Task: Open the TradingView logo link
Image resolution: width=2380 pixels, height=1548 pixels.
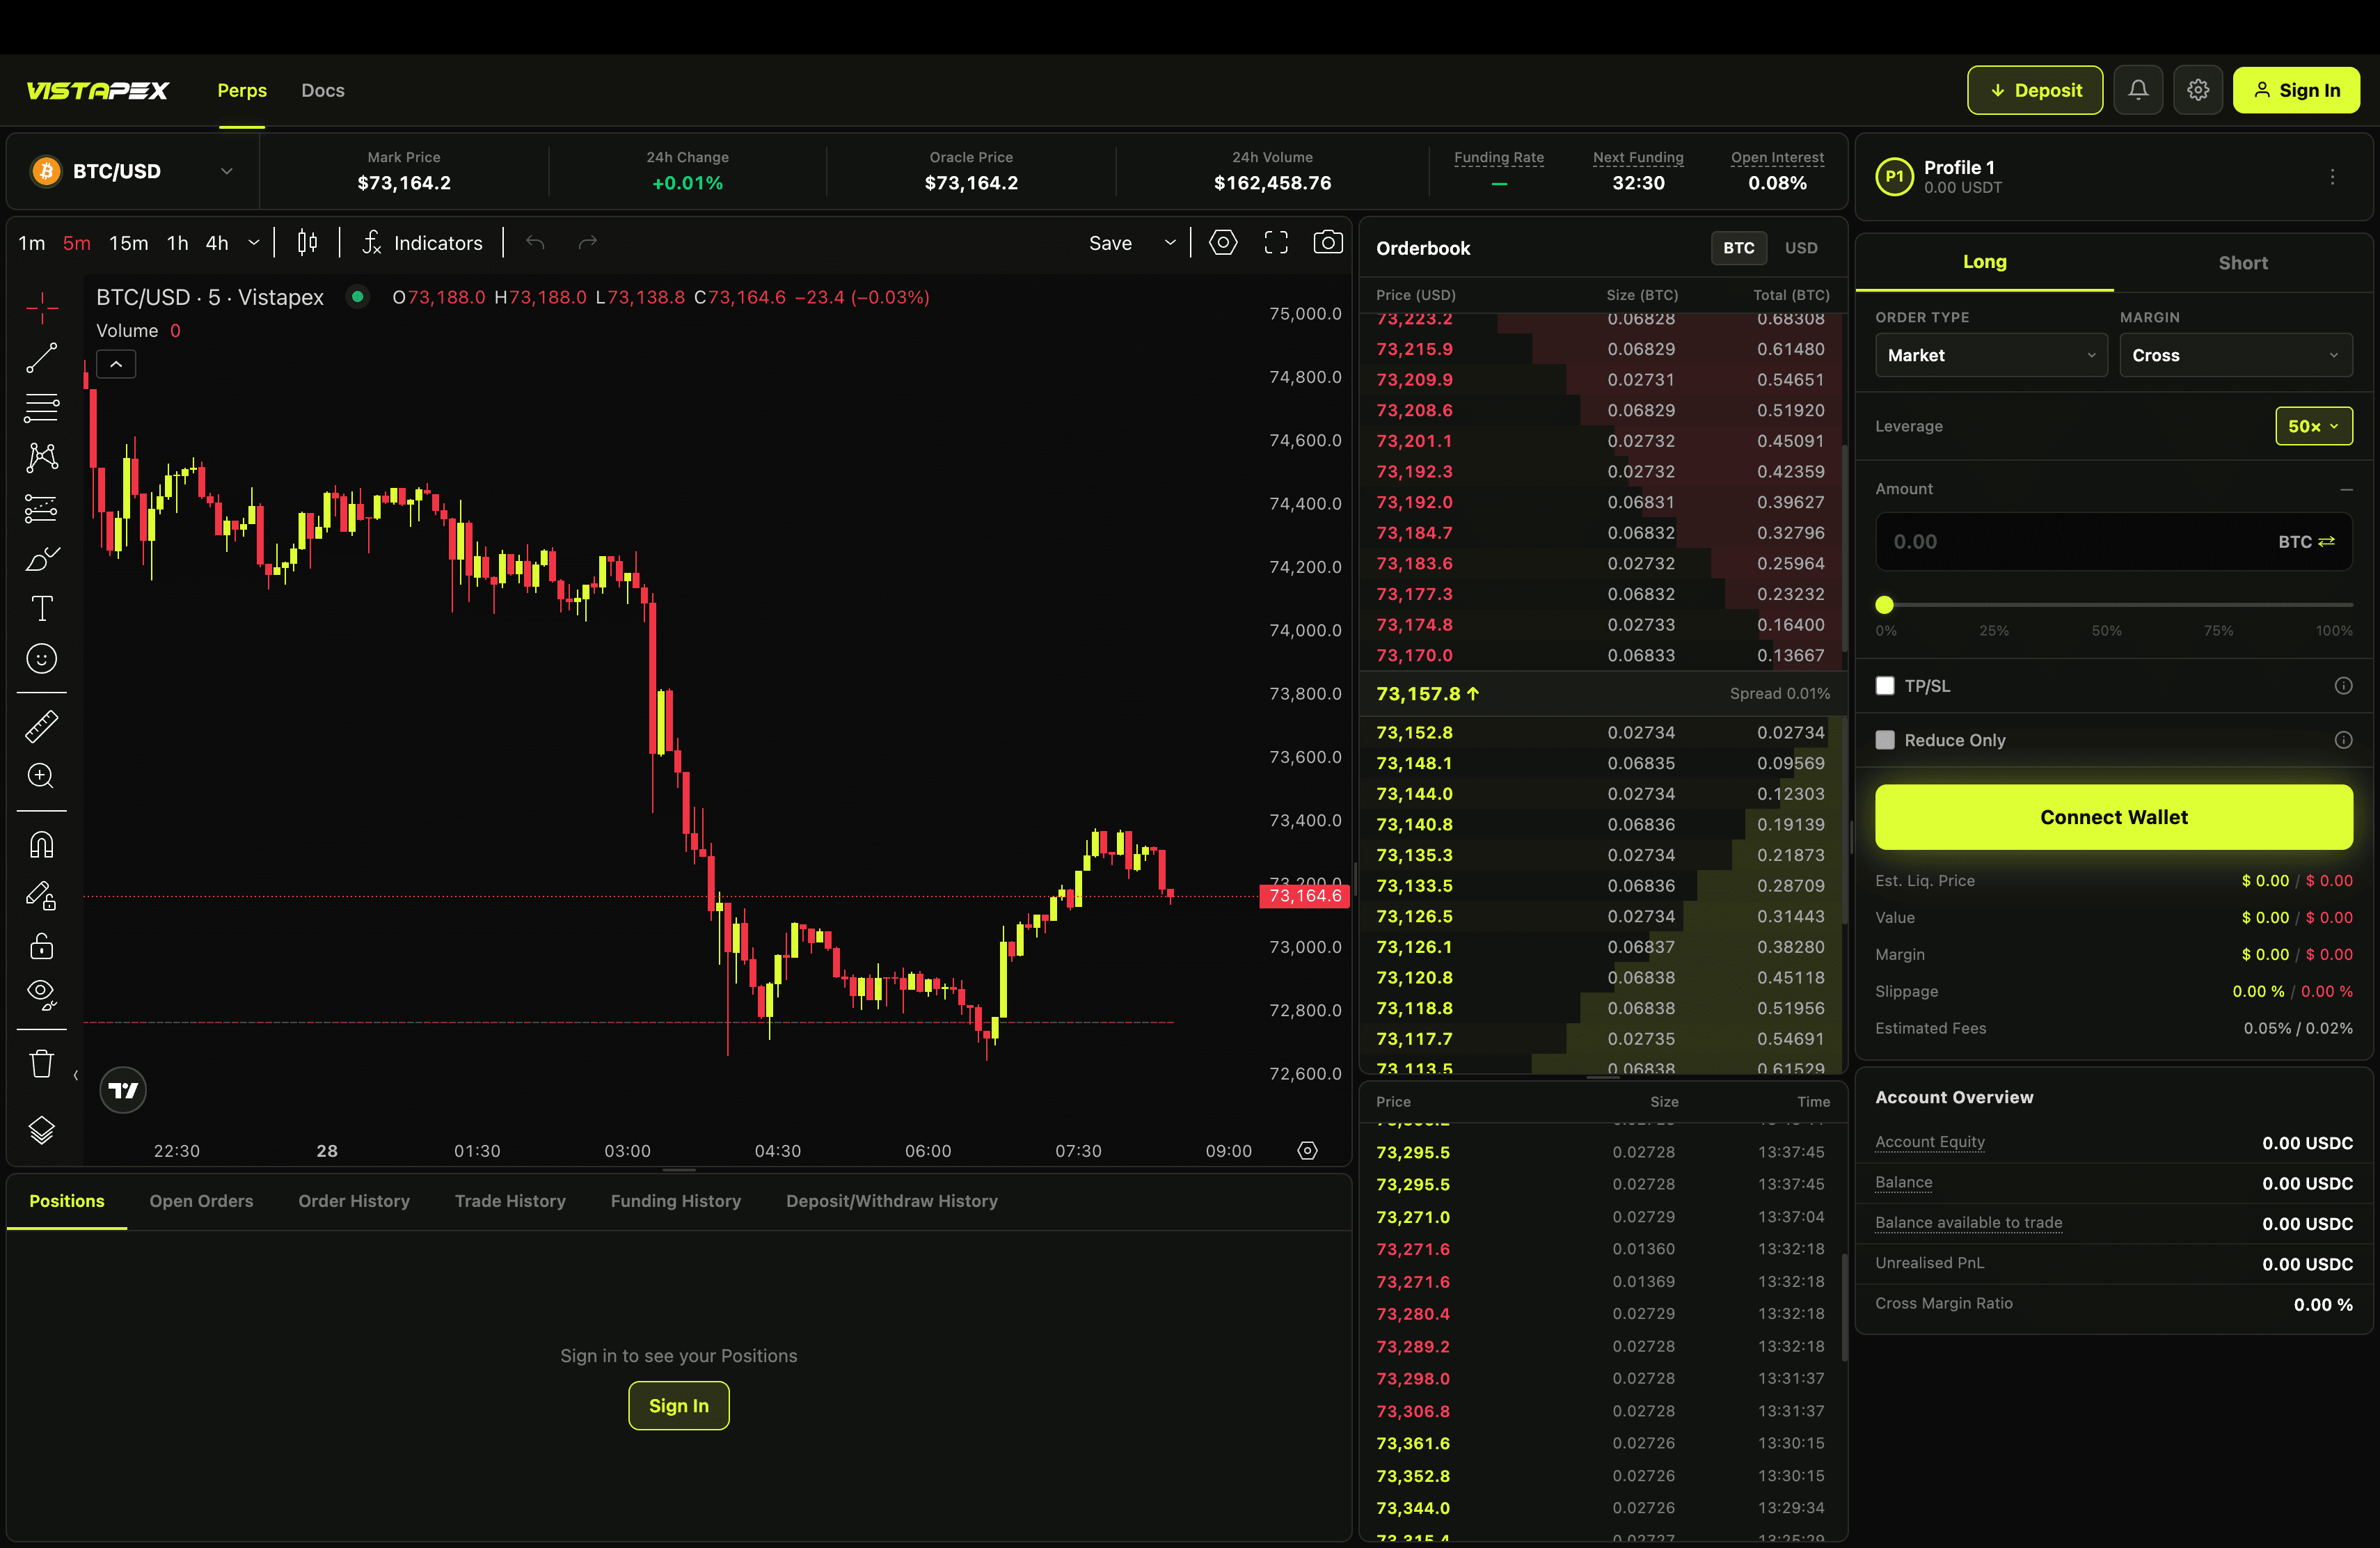Action: coord(123,1090)
